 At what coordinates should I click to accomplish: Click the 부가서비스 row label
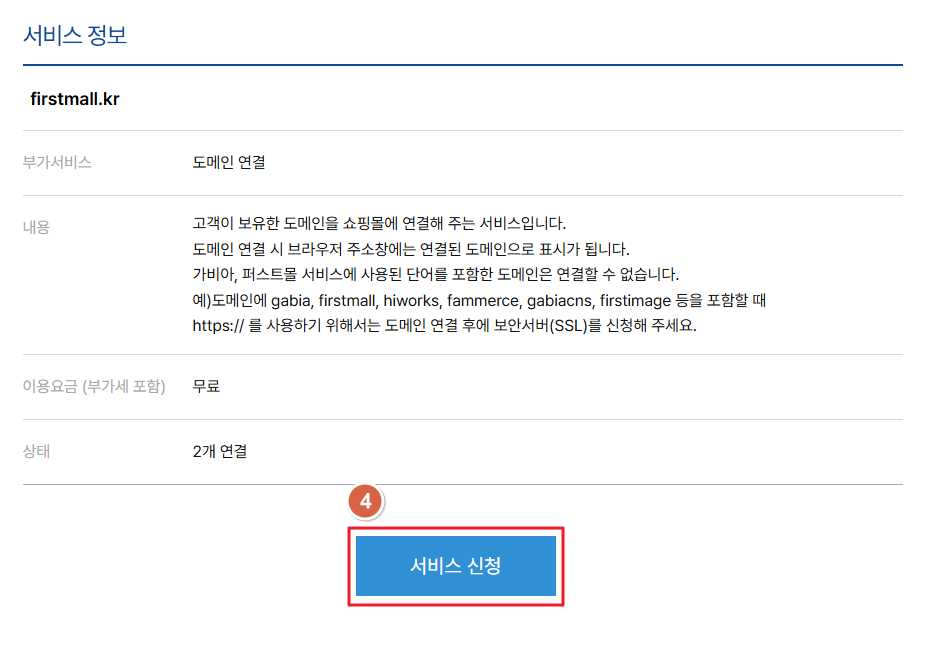[57, 162]
